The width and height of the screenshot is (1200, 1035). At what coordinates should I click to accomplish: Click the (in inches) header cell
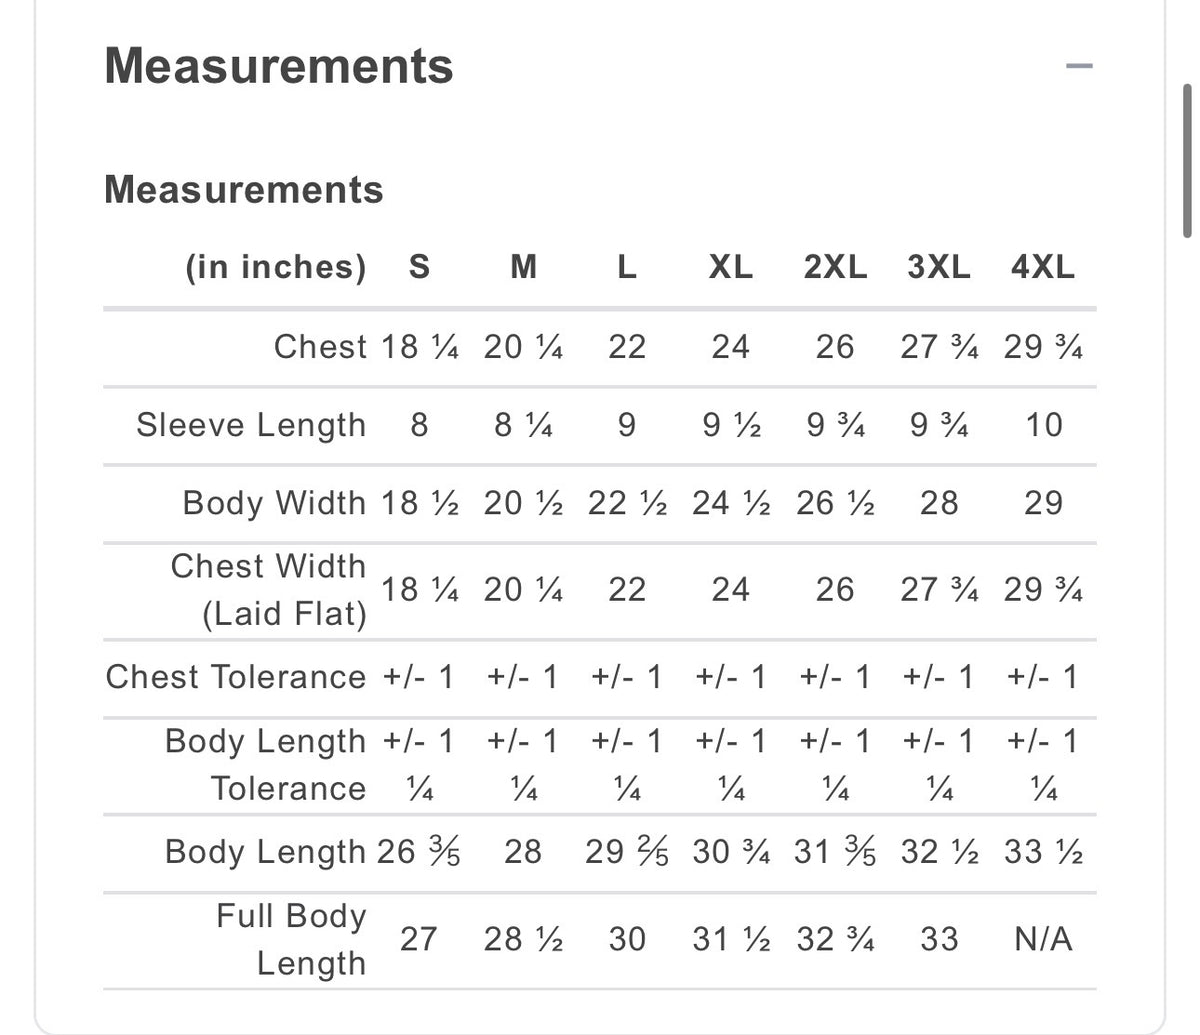[276, 267]
